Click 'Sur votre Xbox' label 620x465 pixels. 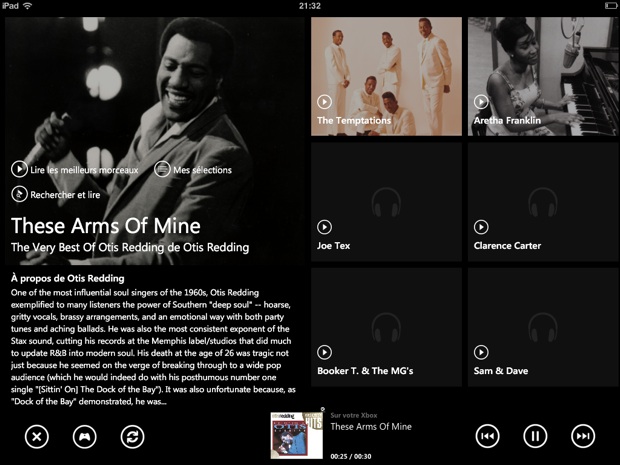tap(354, 416)
